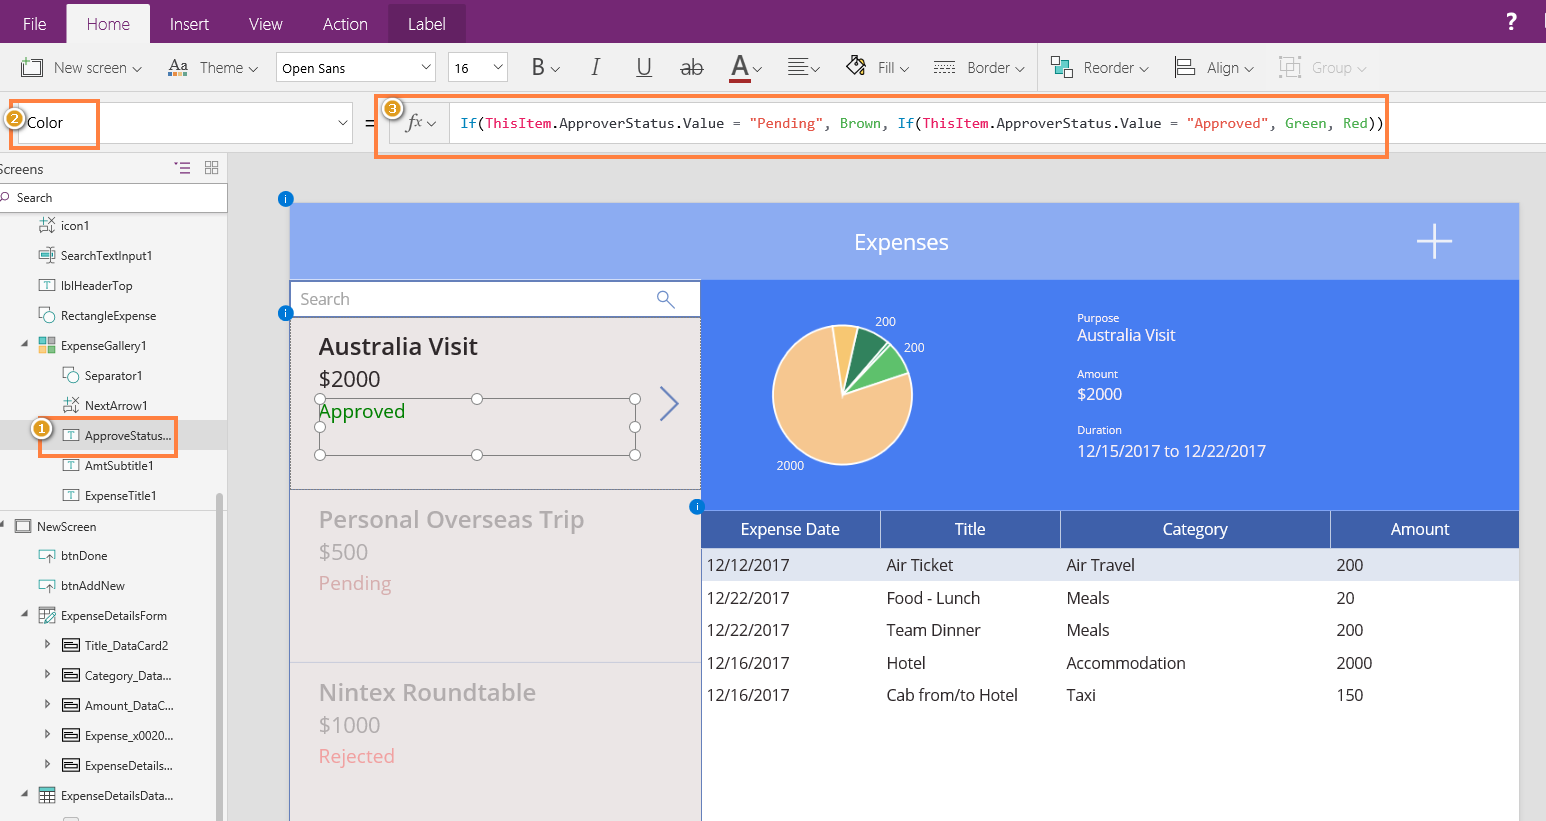
Task: Click the Fill paint bucket icon
Action: click(x=856, y=67)
